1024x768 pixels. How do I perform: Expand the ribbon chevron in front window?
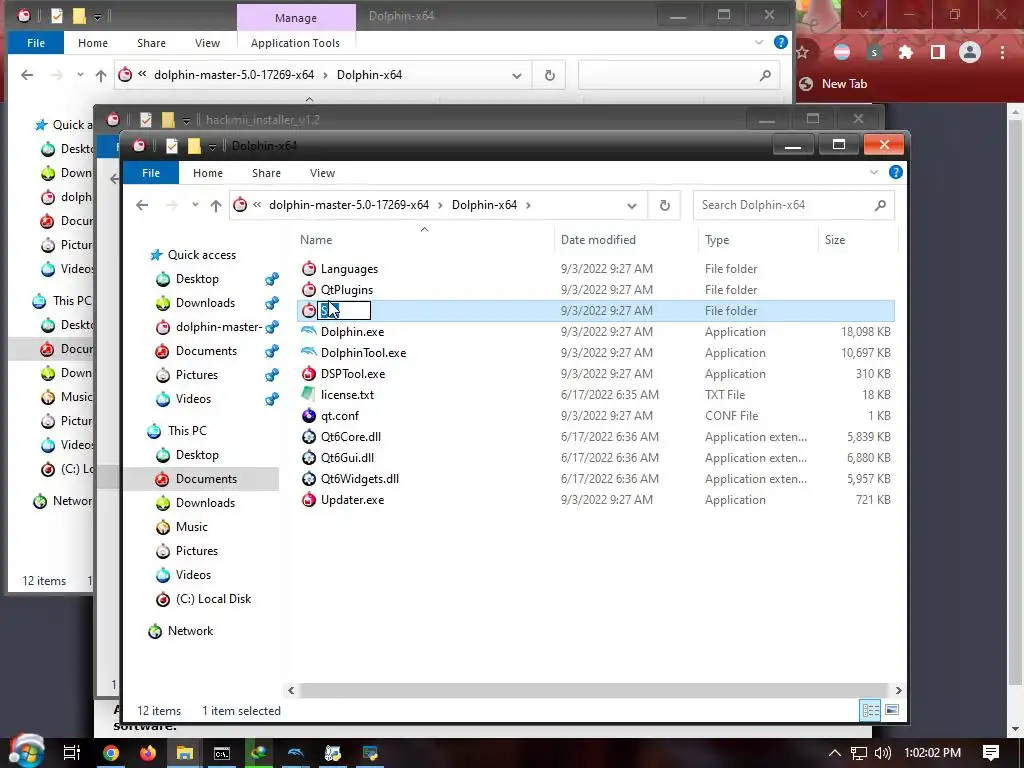tap(874, 172)
